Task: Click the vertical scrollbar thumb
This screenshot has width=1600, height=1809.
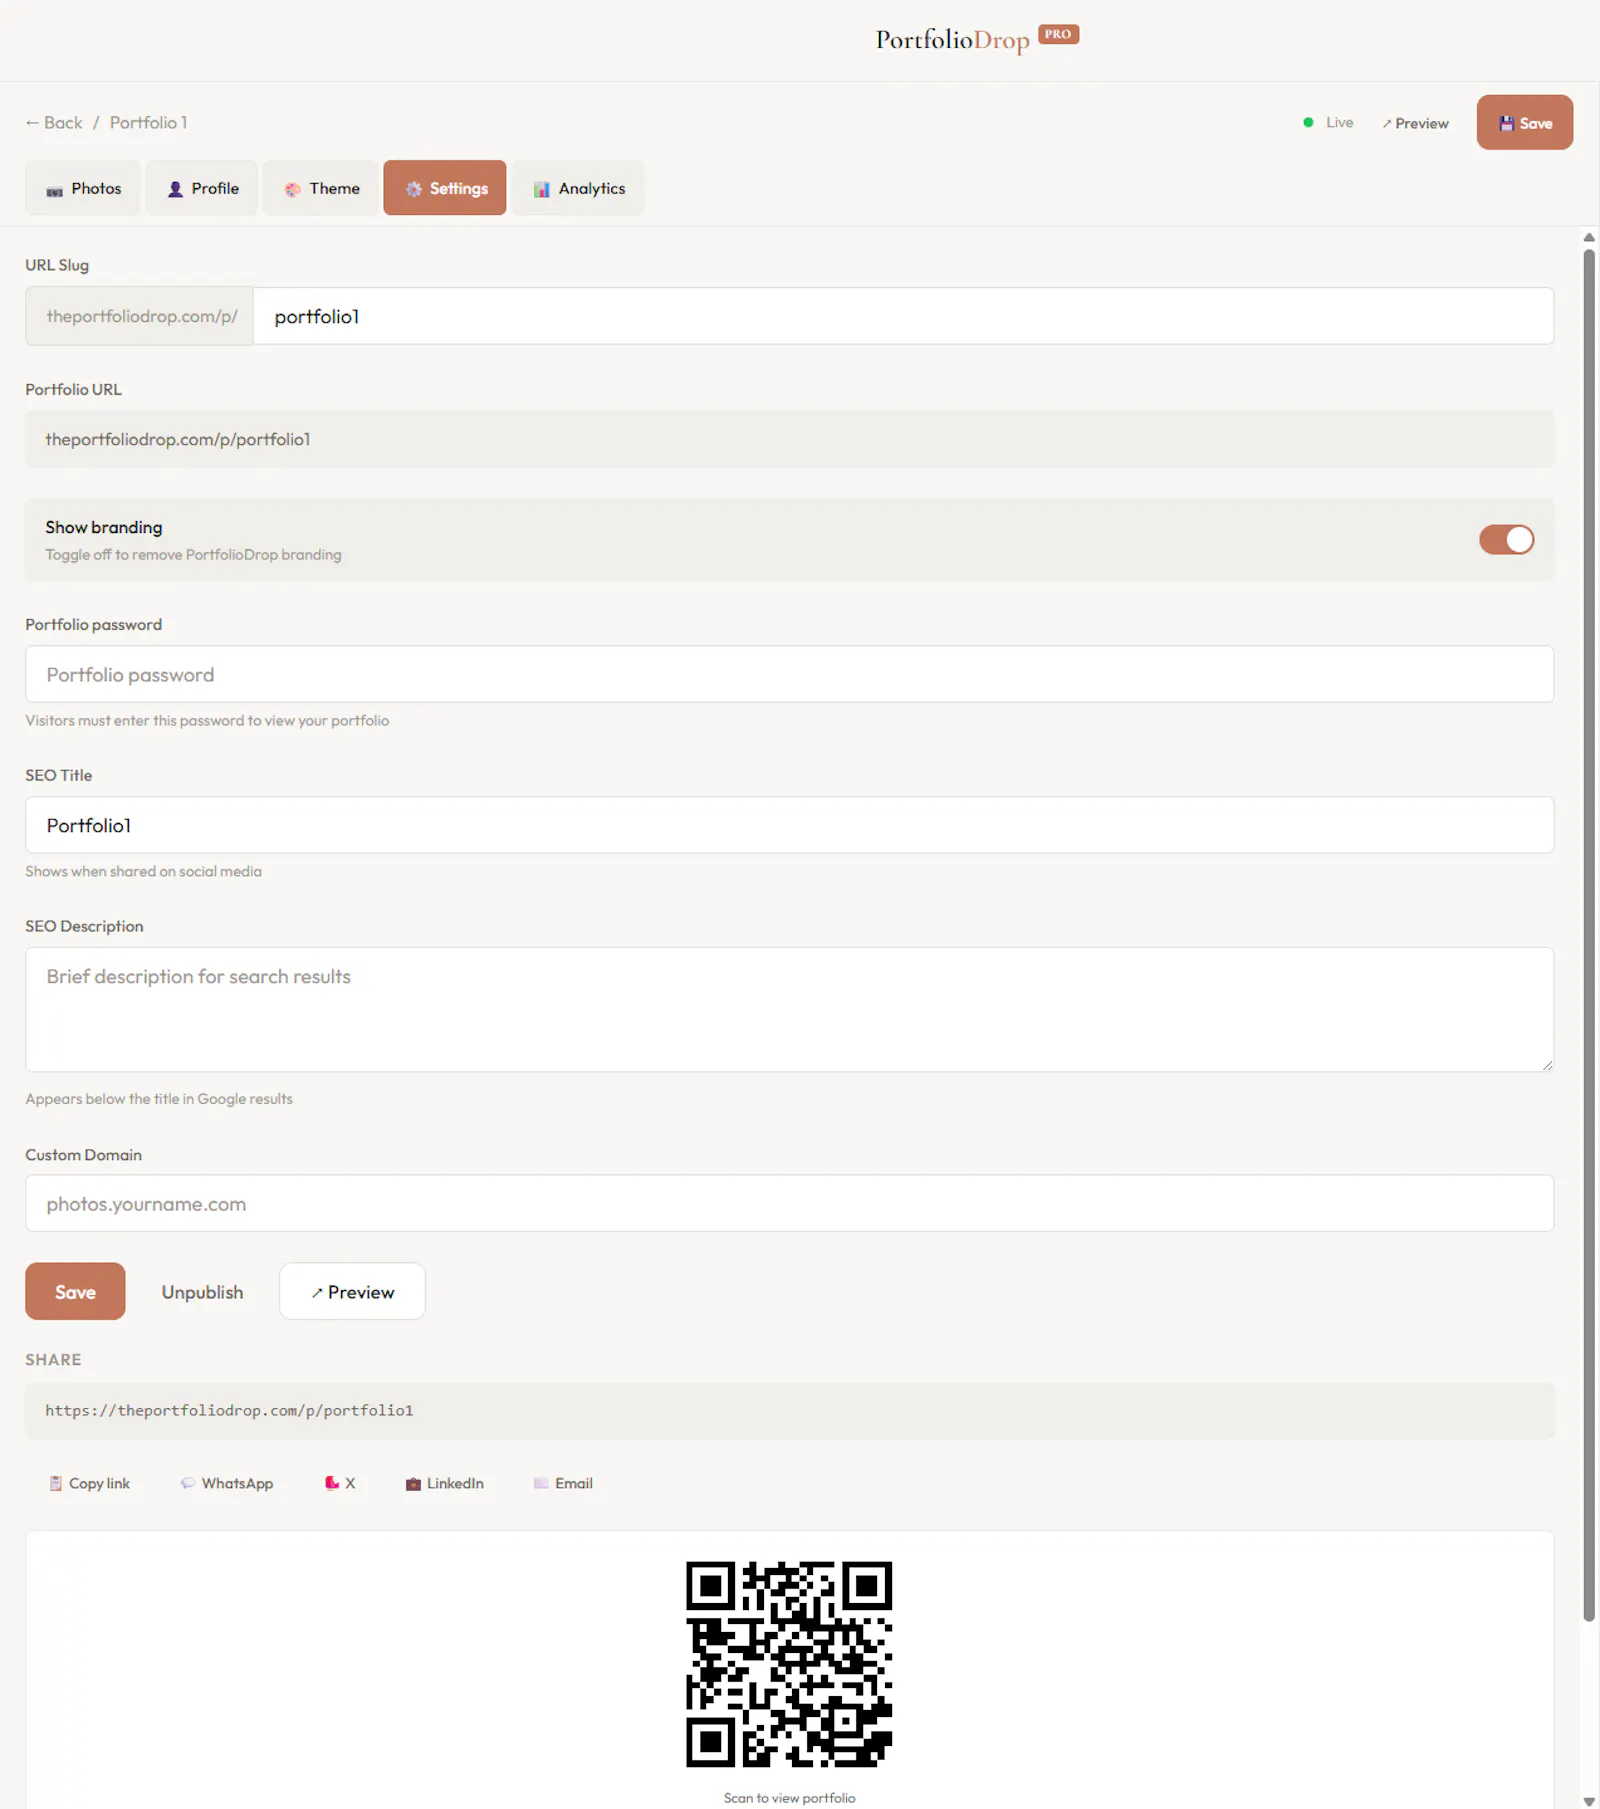Action: (x=1589, y=935)
